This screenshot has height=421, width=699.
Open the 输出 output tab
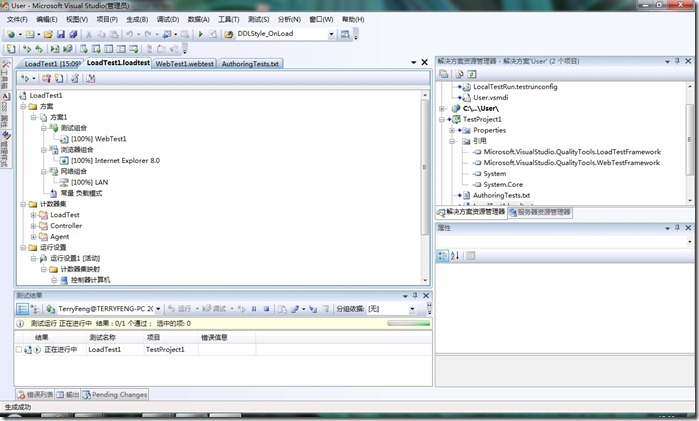click(68, 395)
